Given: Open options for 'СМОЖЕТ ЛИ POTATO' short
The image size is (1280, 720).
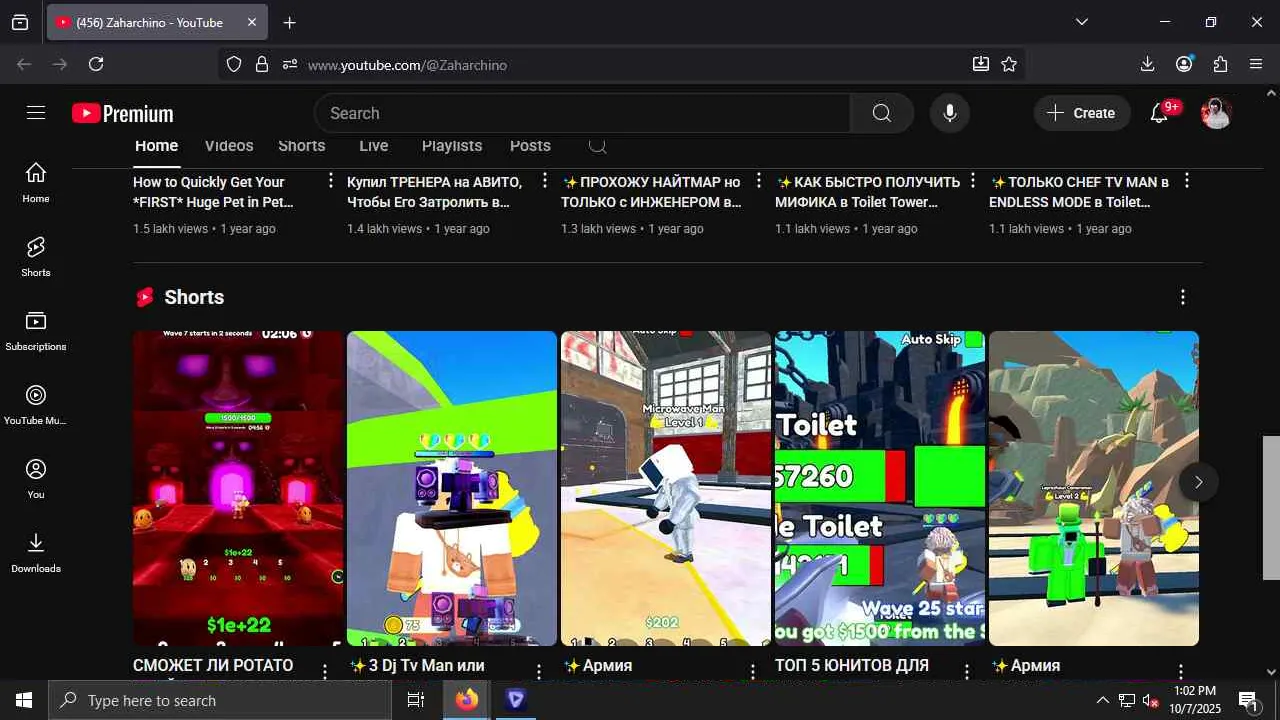Looking at the screenshot, I should pyautogui.click(x=325, y=671).
